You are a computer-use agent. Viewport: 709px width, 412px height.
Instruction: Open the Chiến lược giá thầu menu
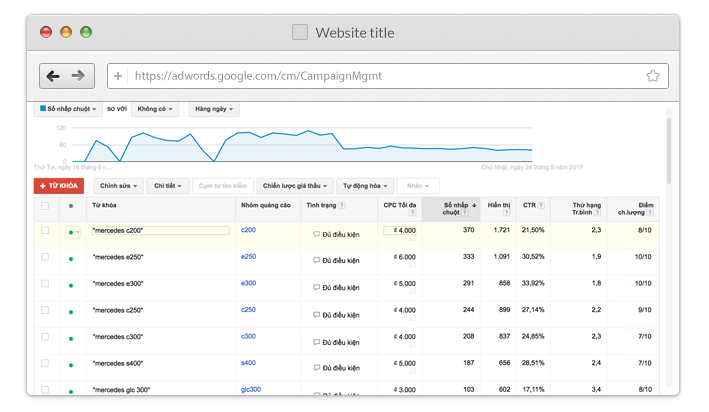click(294, 185)
